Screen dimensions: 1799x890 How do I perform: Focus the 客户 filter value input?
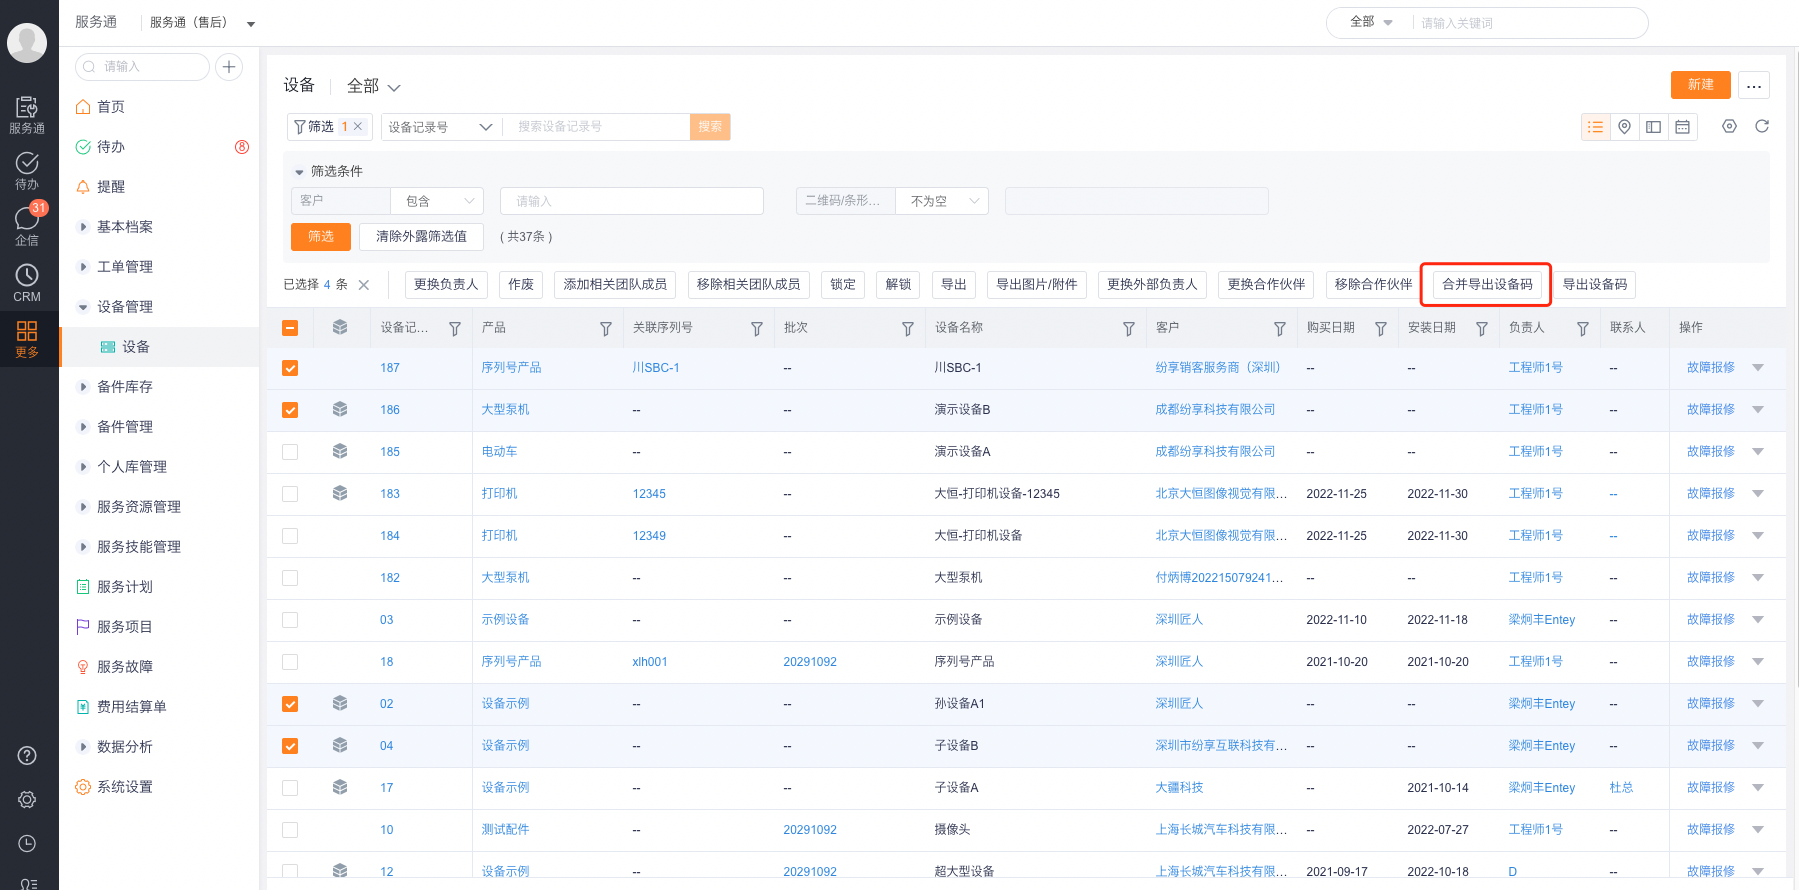click(632, 201)
